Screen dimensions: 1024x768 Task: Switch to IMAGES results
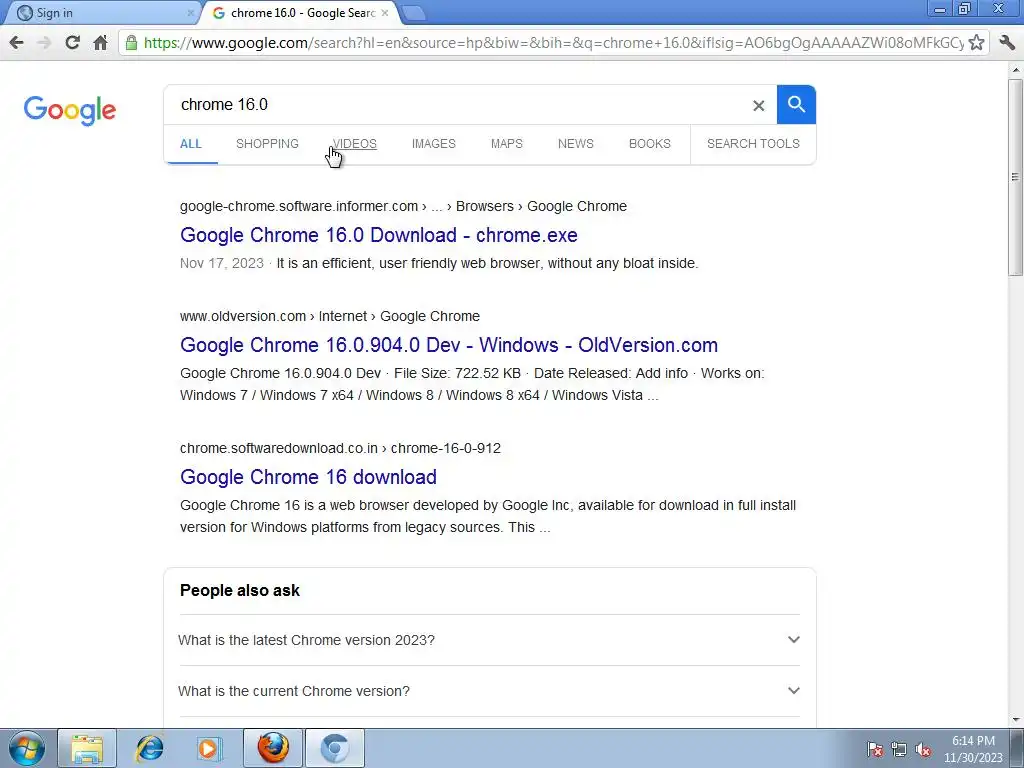pos(434,144)
